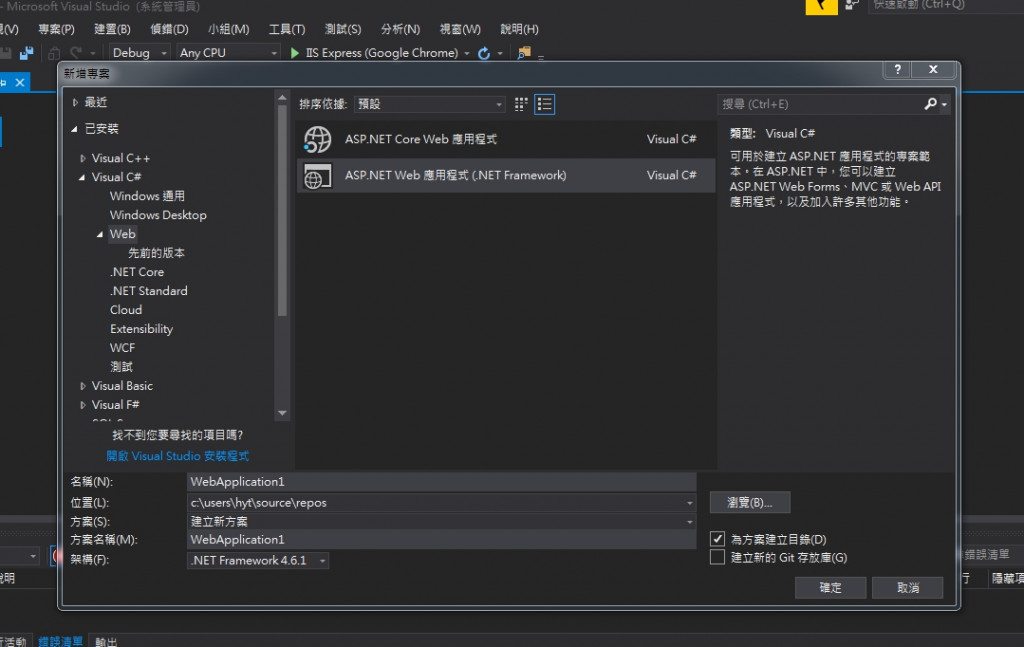
Task: Click the green Start debugging arrow
Action: [295, 53]
